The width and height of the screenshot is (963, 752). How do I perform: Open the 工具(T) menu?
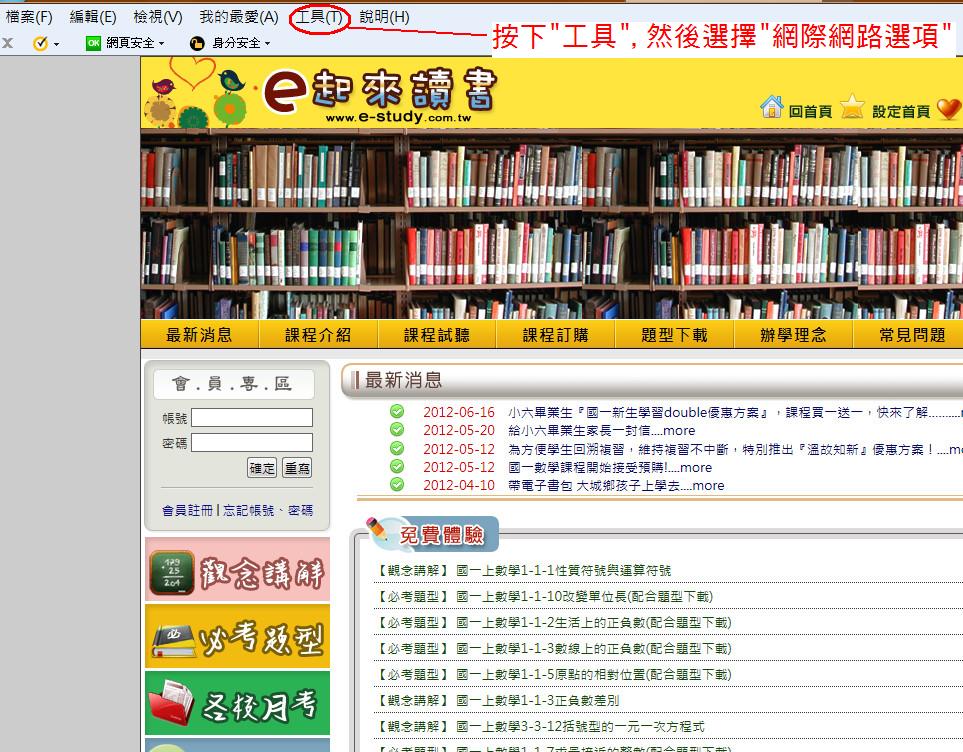[x=319, y=17]
